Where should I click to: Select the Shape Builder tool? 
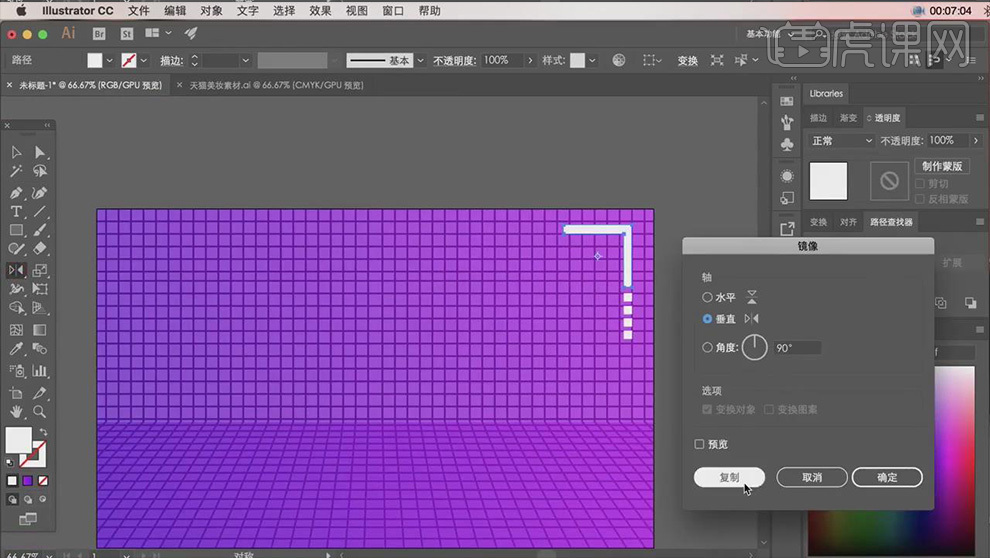(x=16, y=308)
